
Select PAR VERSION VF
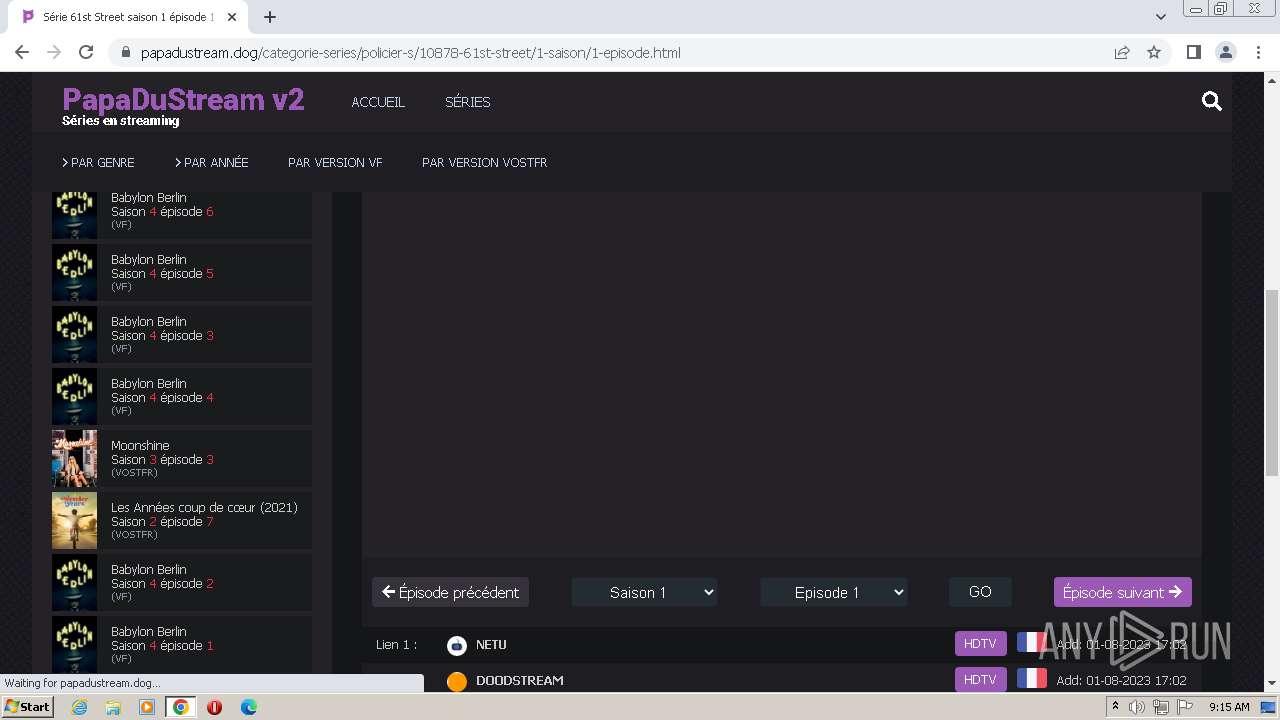(x=335, y=162)
